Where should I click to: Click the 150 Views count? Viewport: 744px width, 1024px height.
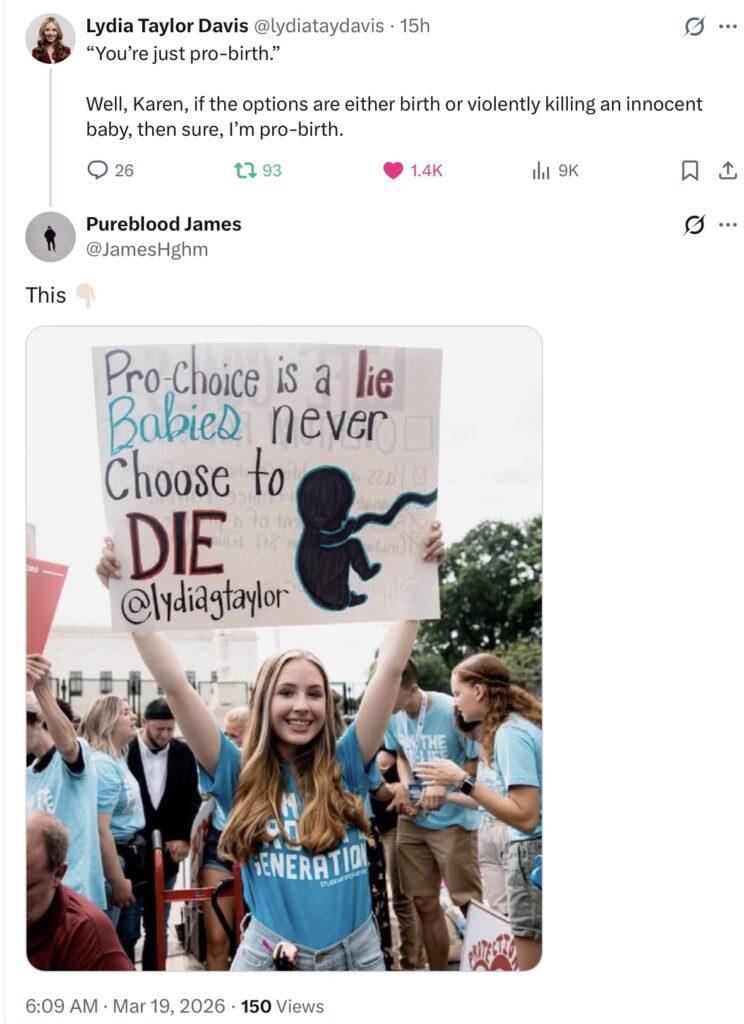pos(283,1005)
